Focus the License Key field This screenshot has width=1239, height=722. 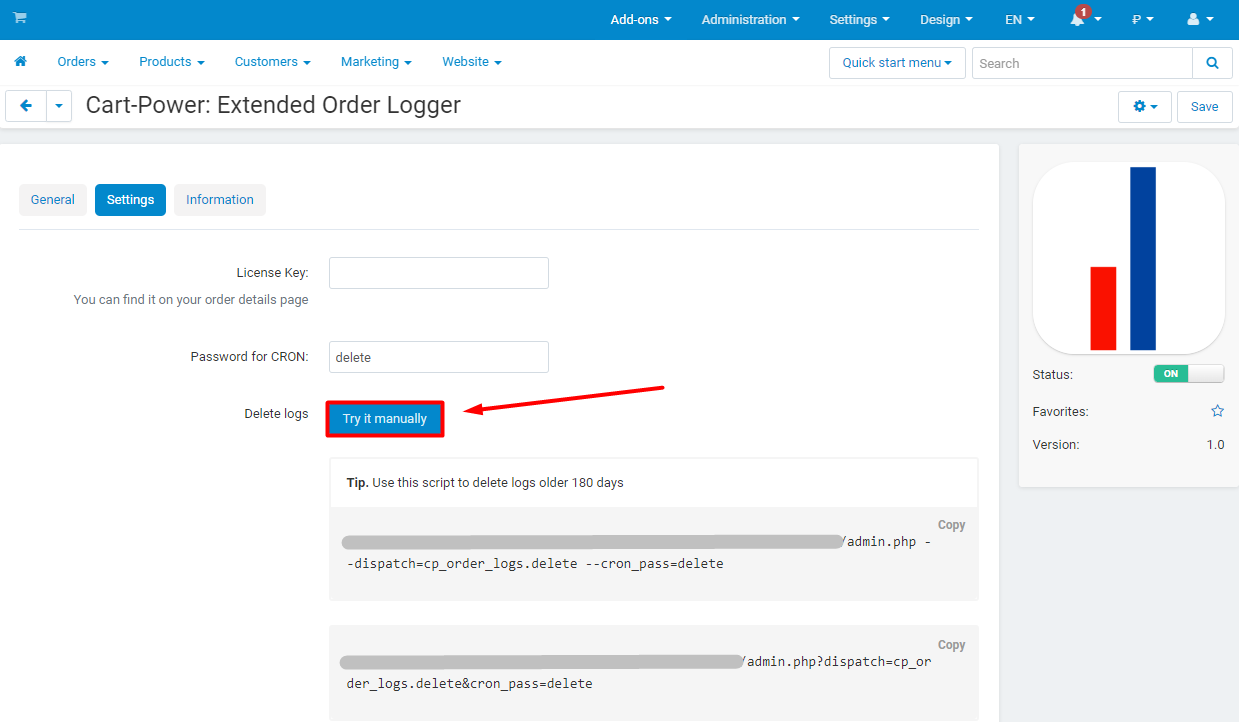tap(439, 273)
